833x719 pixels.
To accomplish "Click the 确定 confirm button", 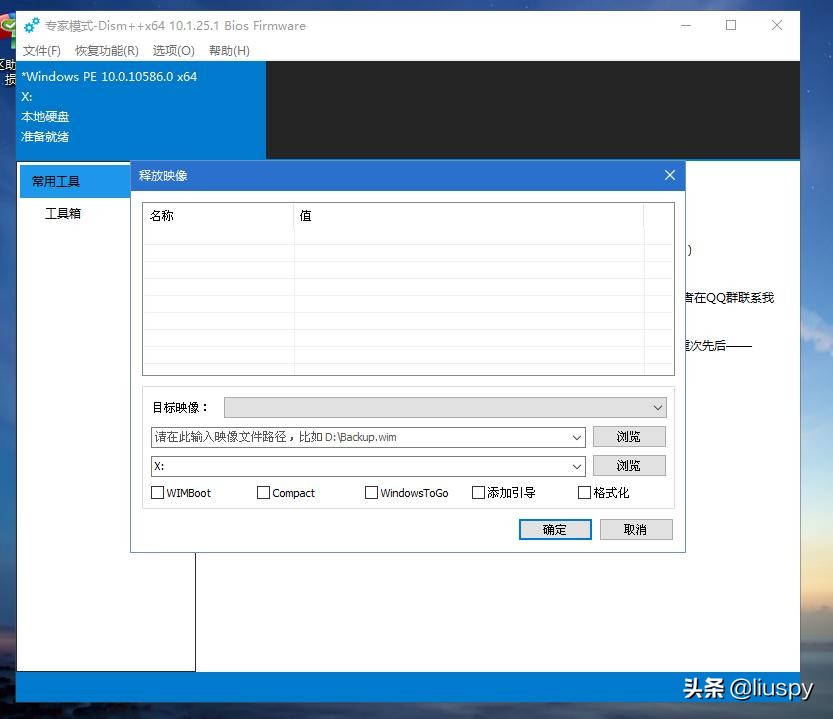I will [x=555, y=529].
